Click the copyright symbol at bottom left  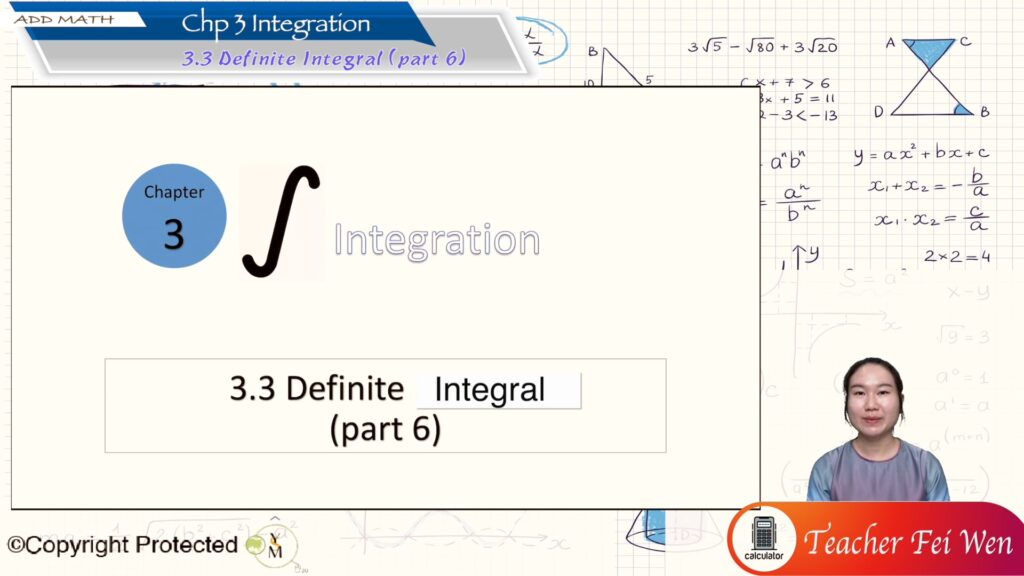16,545
